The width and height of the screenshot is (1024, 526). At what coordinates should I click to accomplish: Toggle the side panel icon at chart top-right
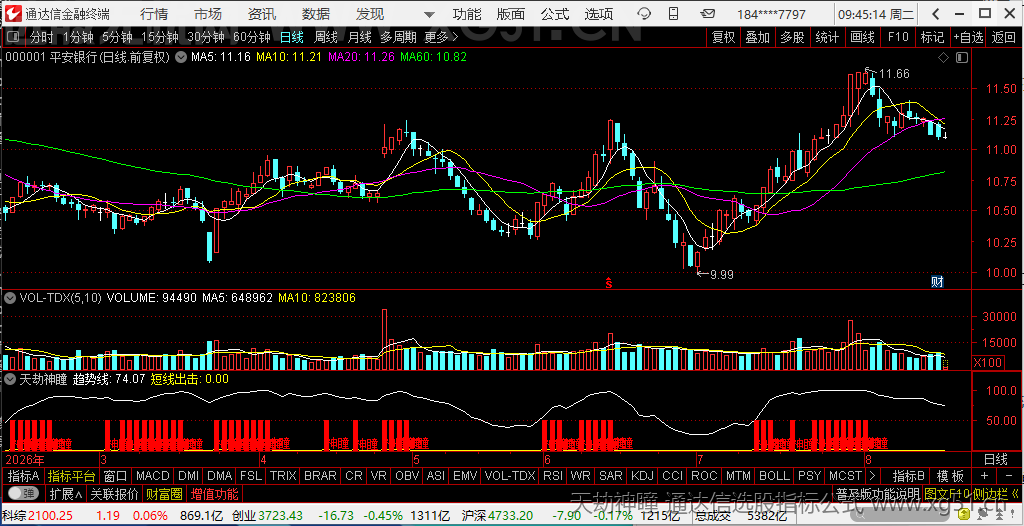(x=961, y=58)
